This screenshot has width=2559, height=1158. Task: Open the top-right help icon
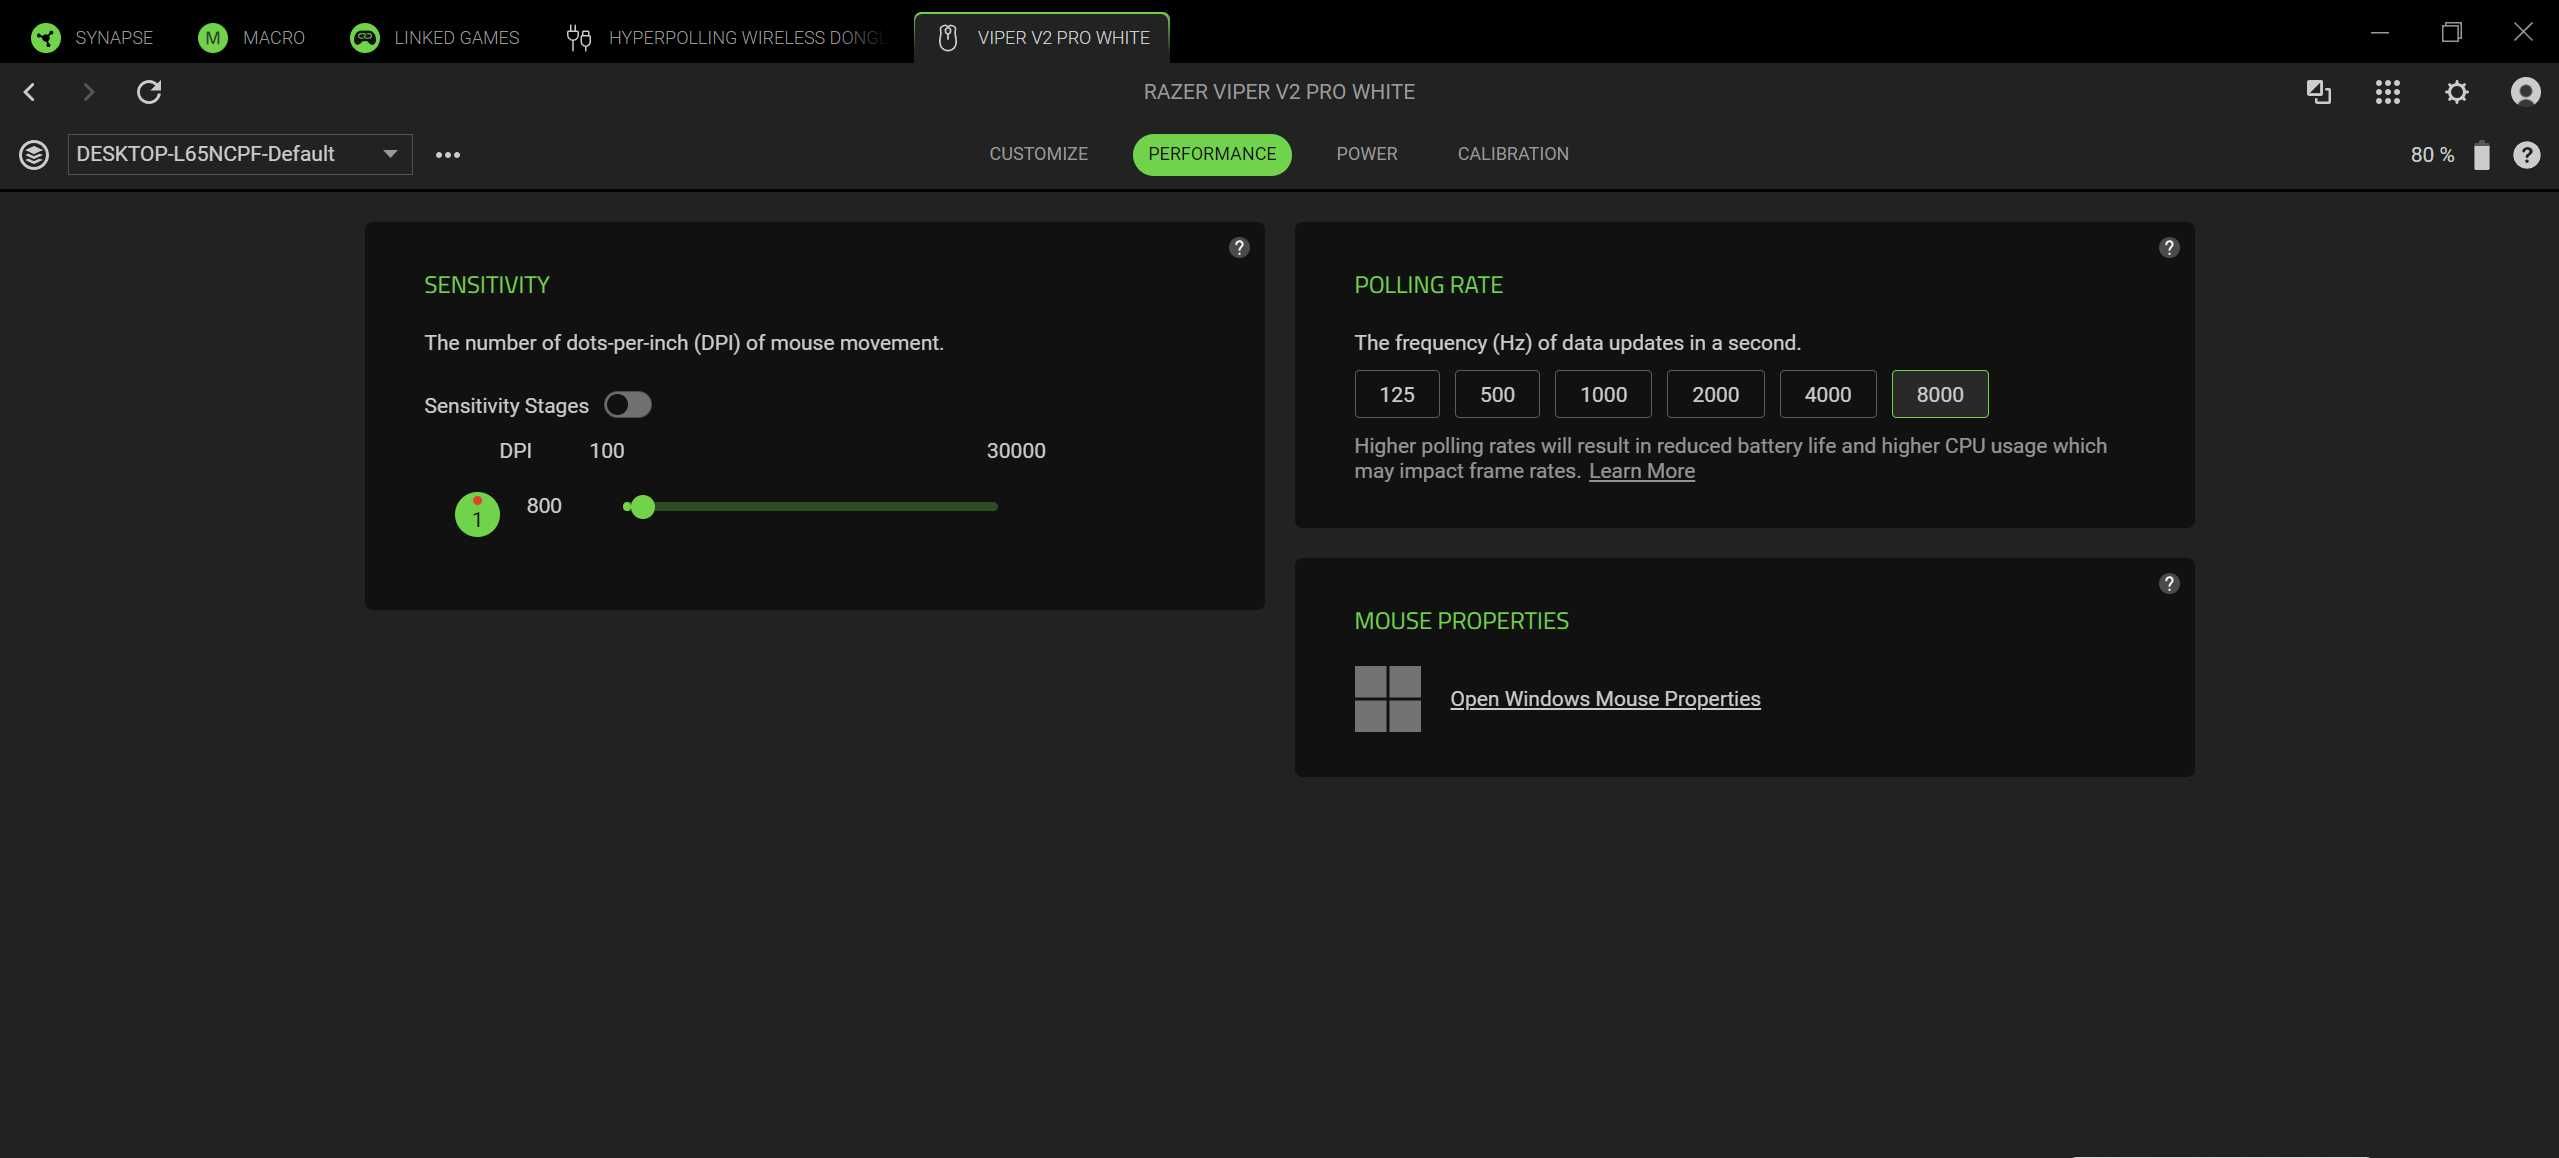(x=2527, y=155)
